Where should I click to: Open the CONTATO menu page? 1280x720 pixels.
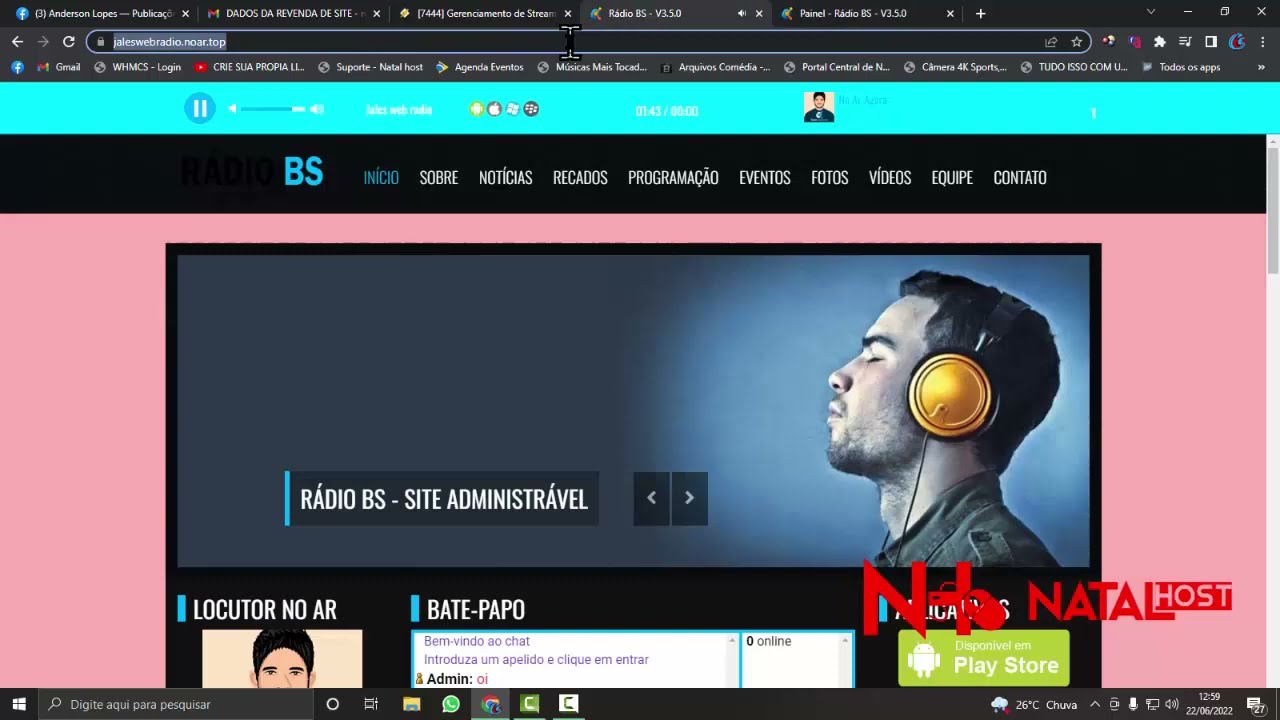[1020, 177]
